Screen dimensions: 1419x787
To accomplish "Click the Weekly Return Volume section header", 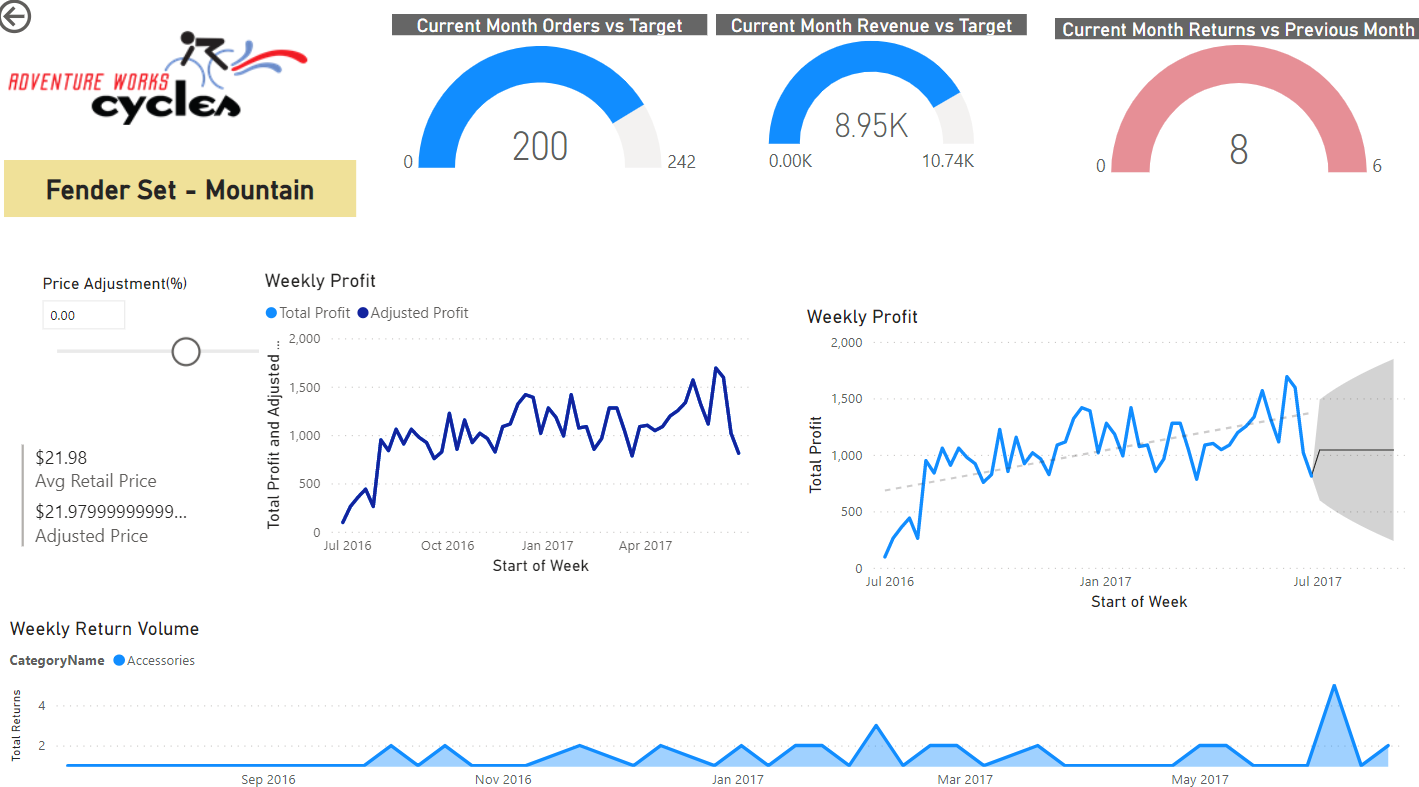I will point(103,629).
